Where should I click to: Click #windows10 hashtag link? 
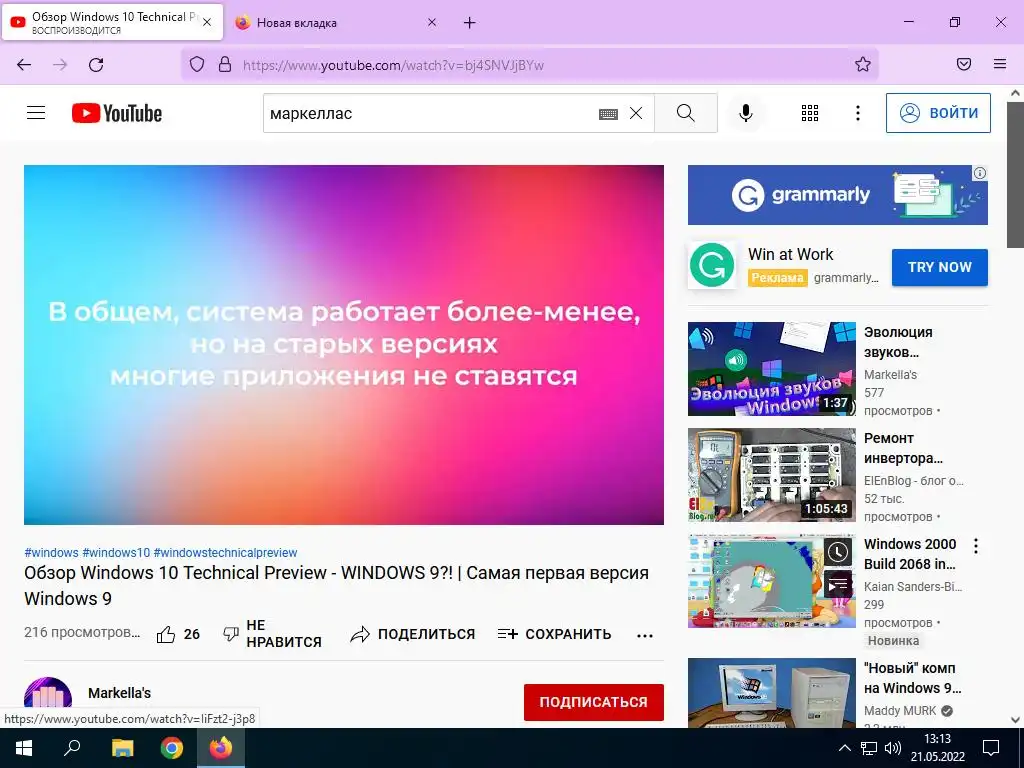click(116, 552)
